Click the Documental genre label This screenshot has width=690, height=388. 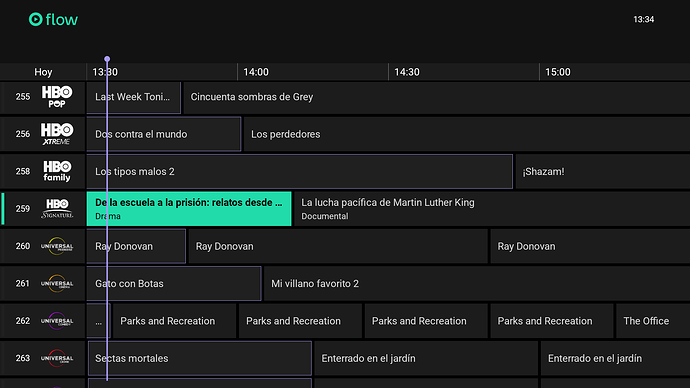(x=325, y=216)
